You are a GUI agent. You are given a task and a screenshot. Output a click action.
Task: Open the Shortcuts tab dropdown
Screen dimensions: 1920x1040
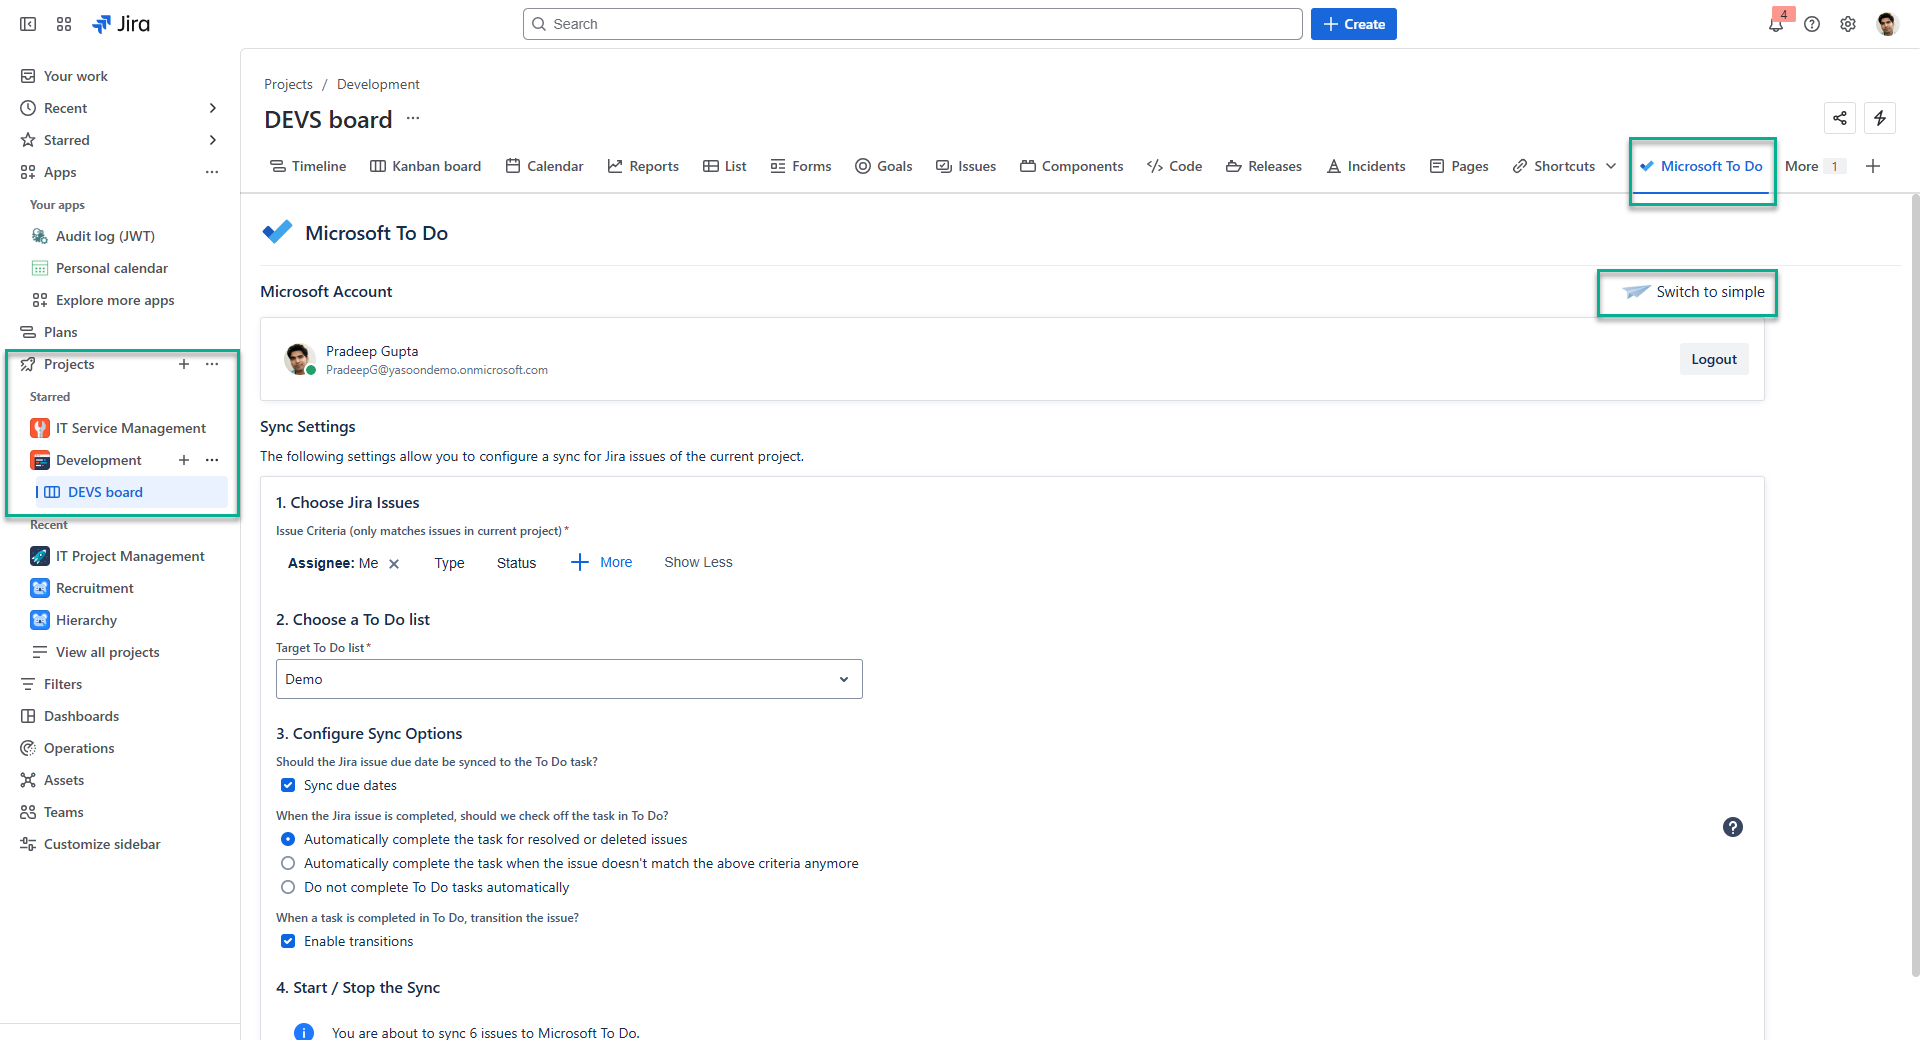pos(1611,166)
